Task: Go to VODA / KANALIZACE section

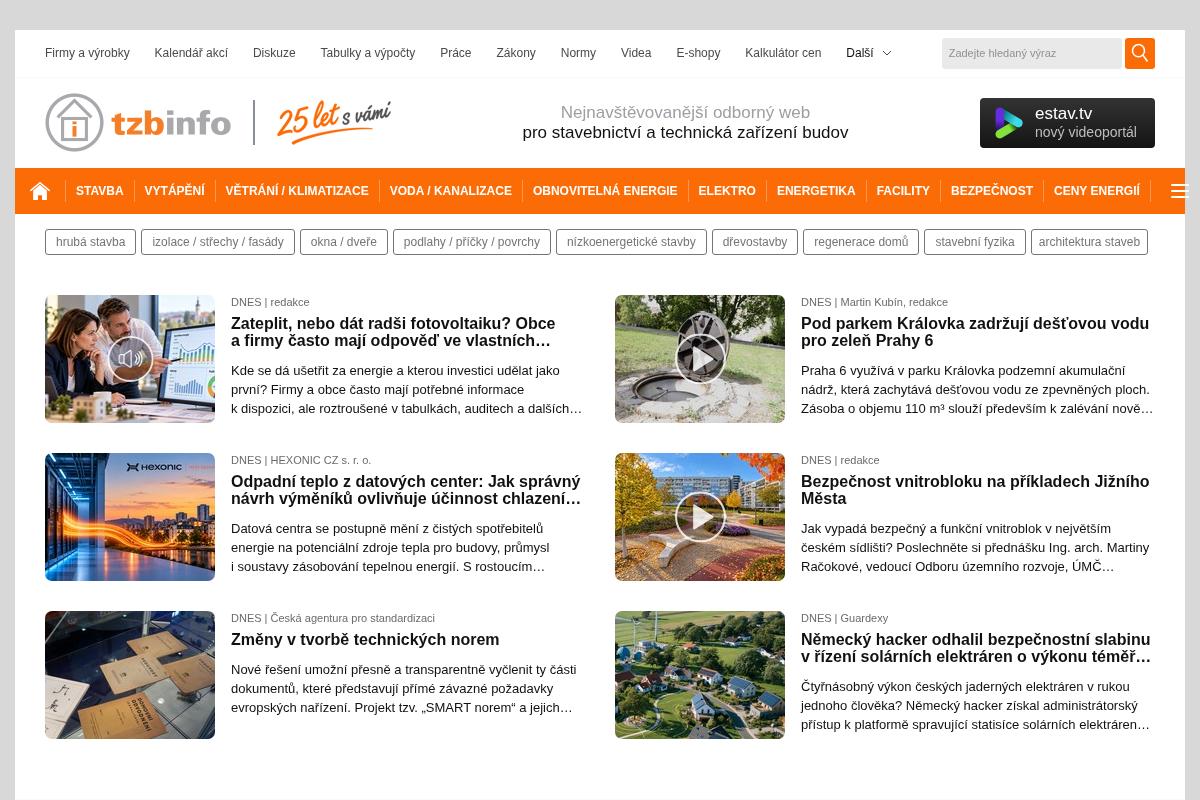Action: tap(451, 191)
